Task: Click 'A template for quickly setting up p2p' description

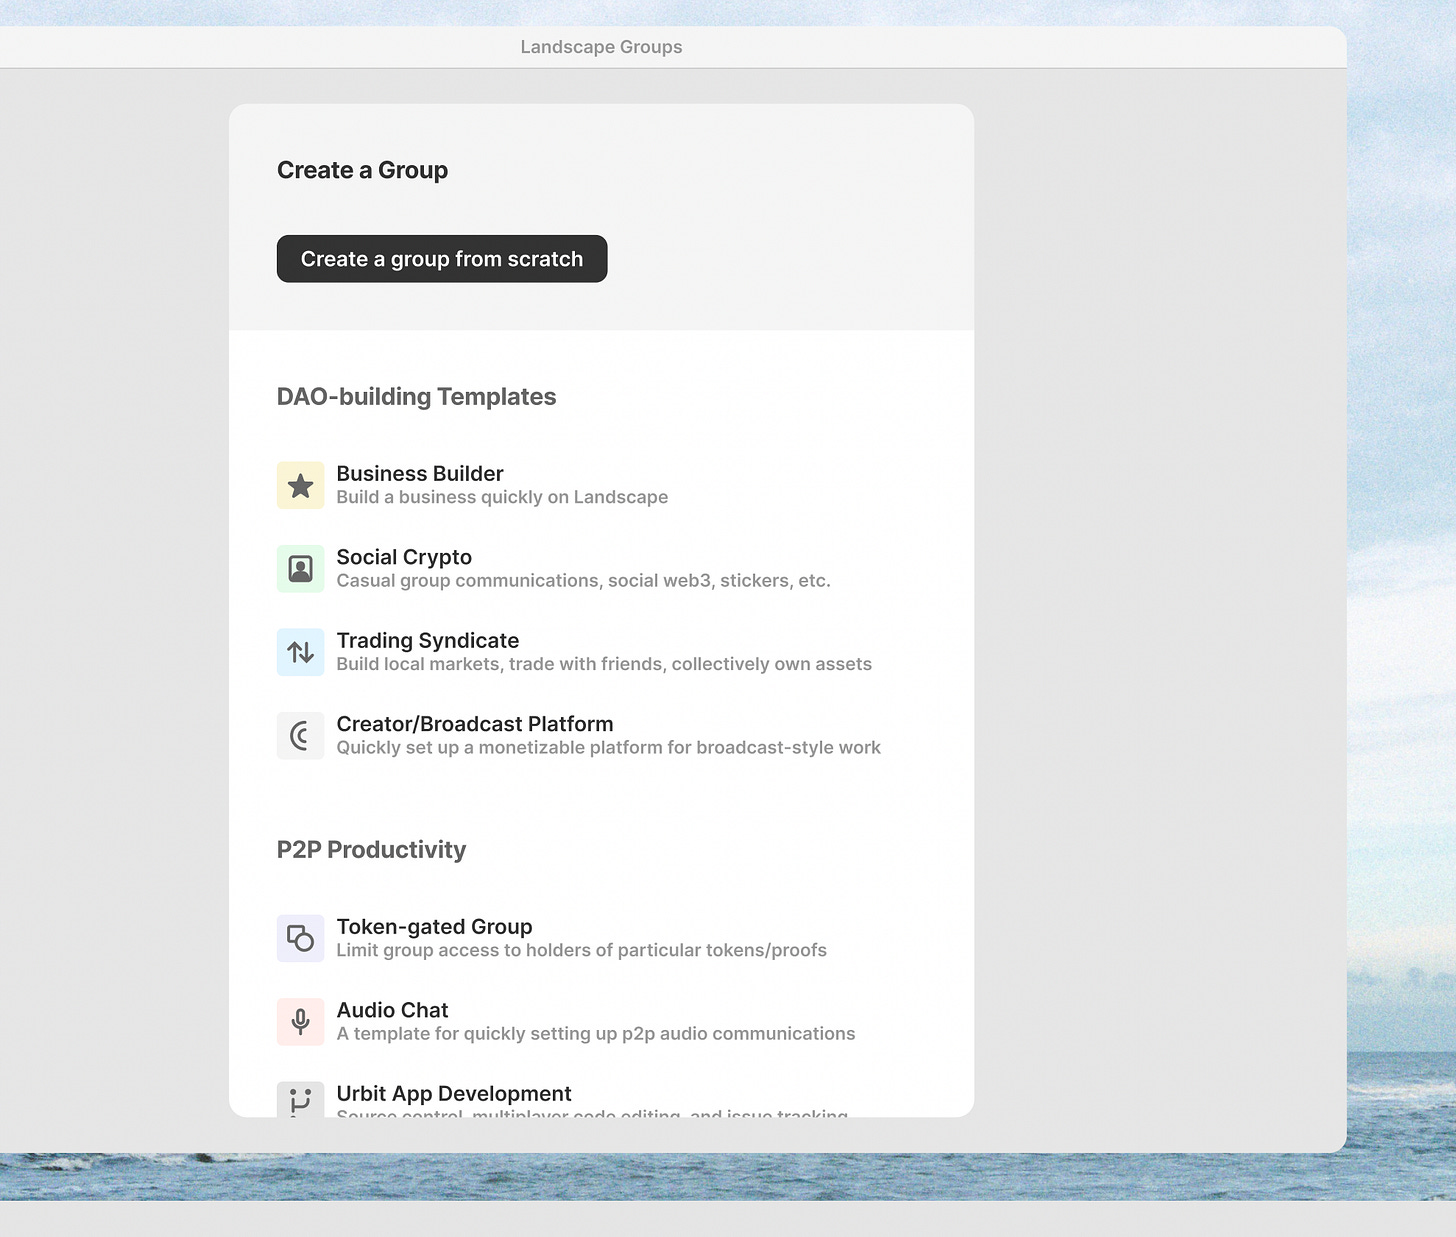Action: point(596,1034)
